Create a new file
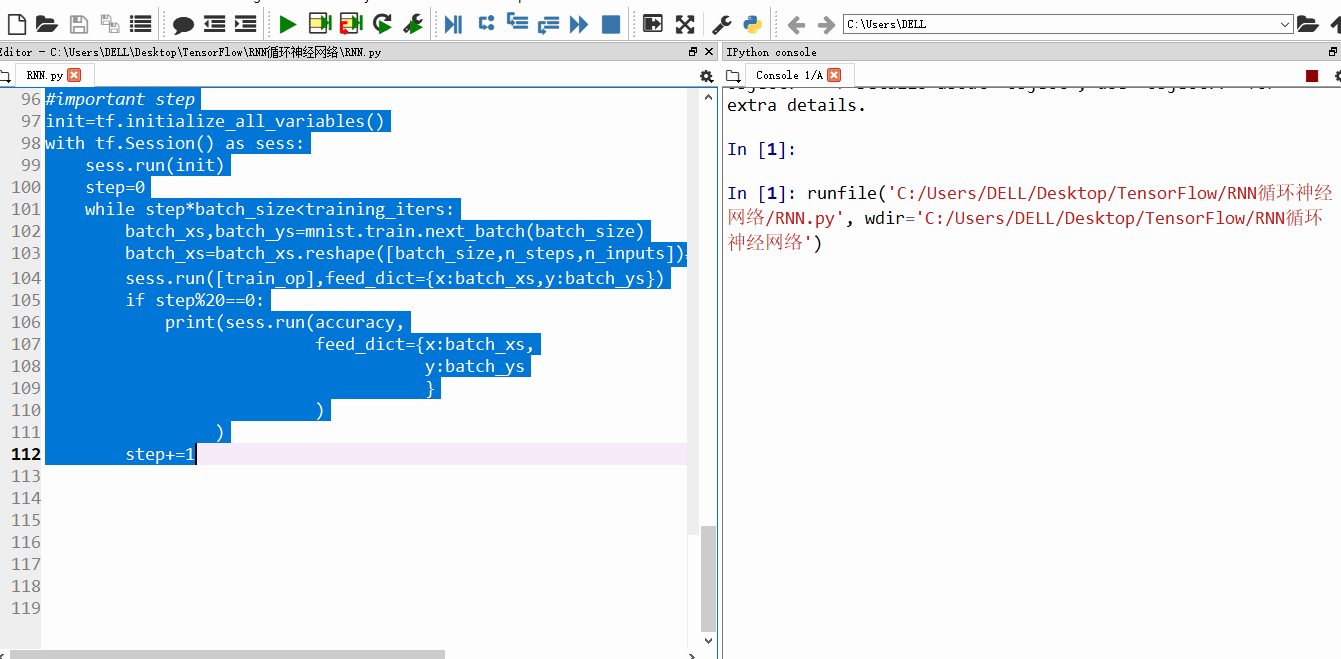 [x=17, y=24]
